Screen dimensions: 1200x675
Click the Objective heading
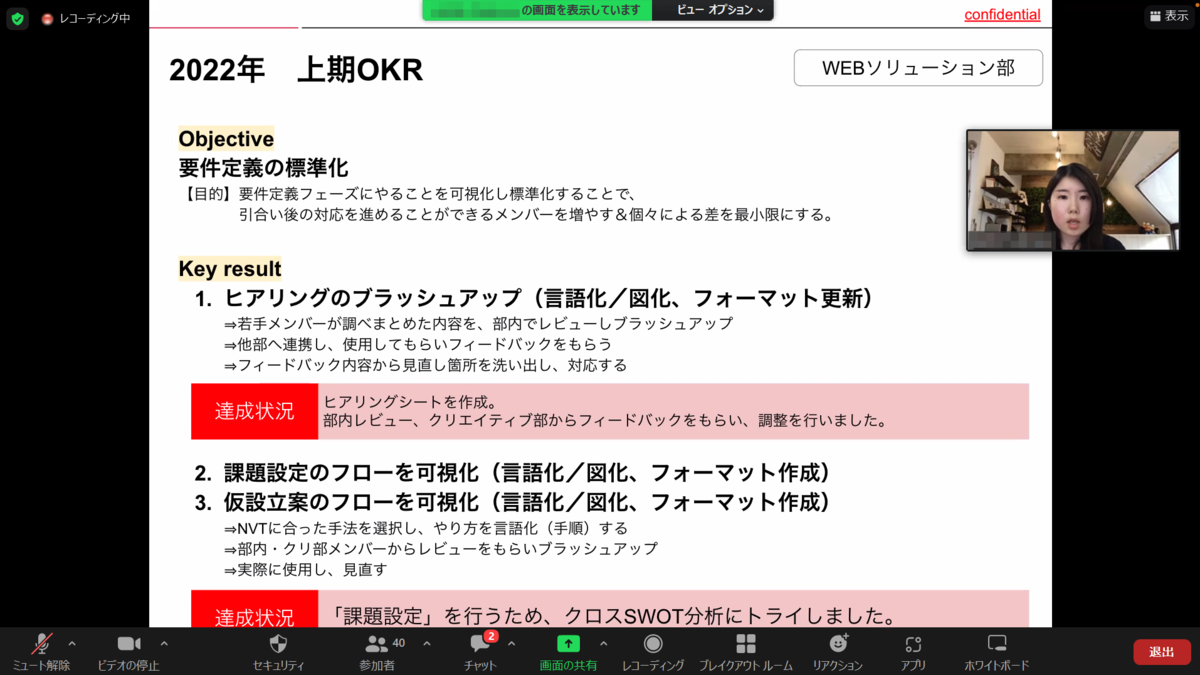(226, 139)
